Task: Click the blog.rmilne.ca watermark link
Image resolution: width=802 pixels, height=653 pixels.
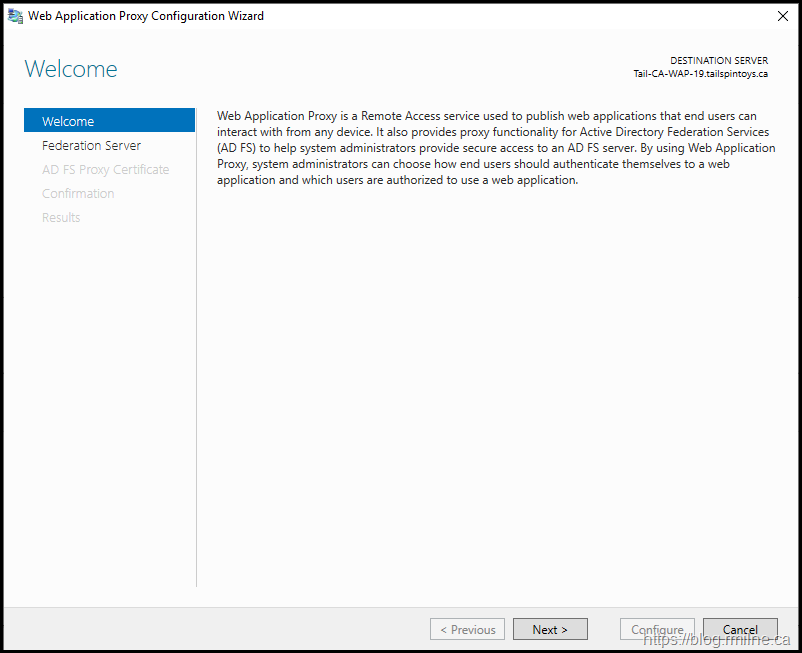Action: click(x=717, y=640)
